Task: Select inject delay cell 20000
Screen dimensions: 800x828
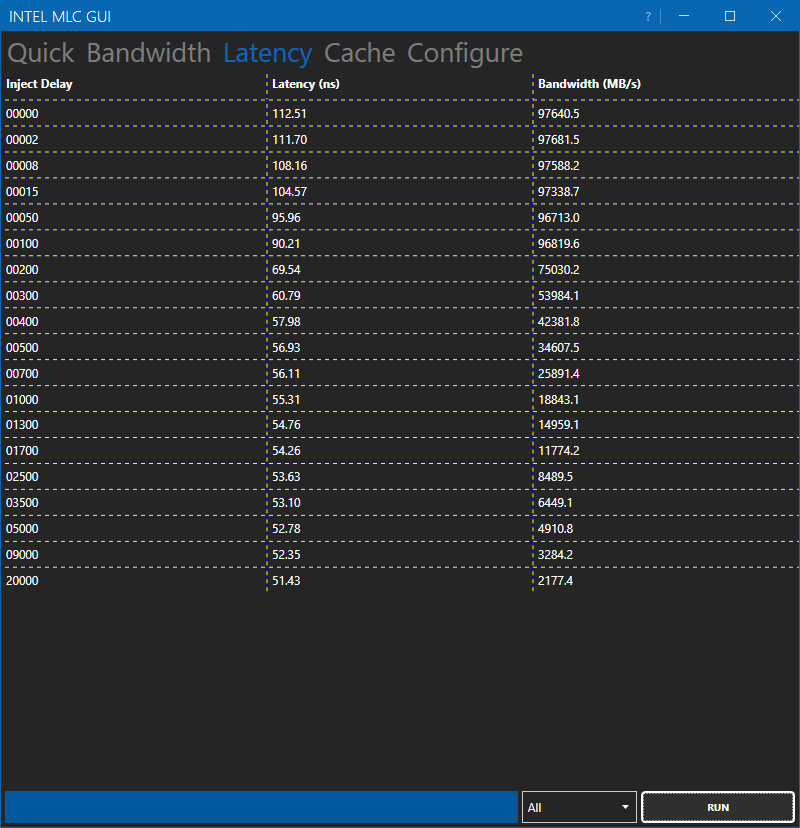Action: click(x=22, y=580)
